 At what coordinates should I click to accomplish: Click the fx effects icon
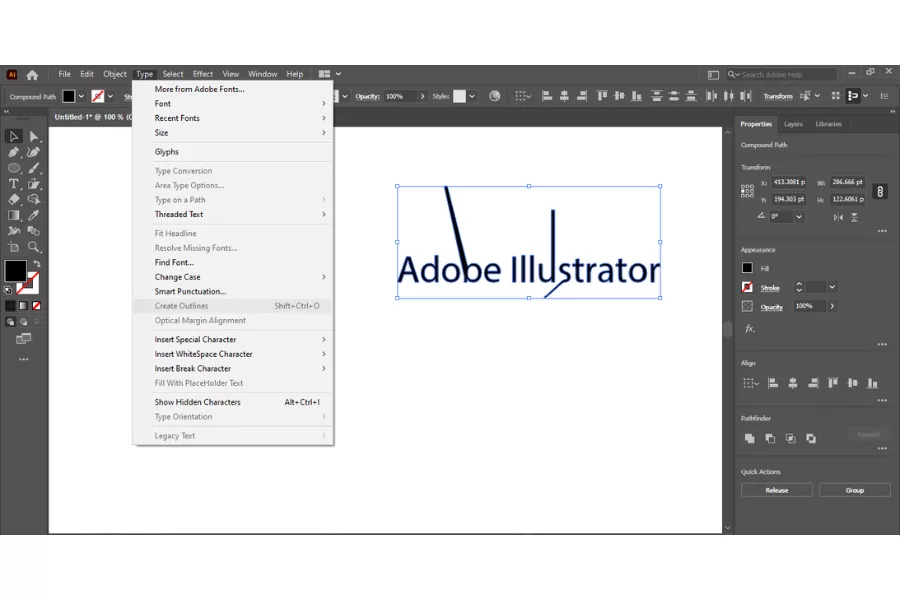coord(749,328)
